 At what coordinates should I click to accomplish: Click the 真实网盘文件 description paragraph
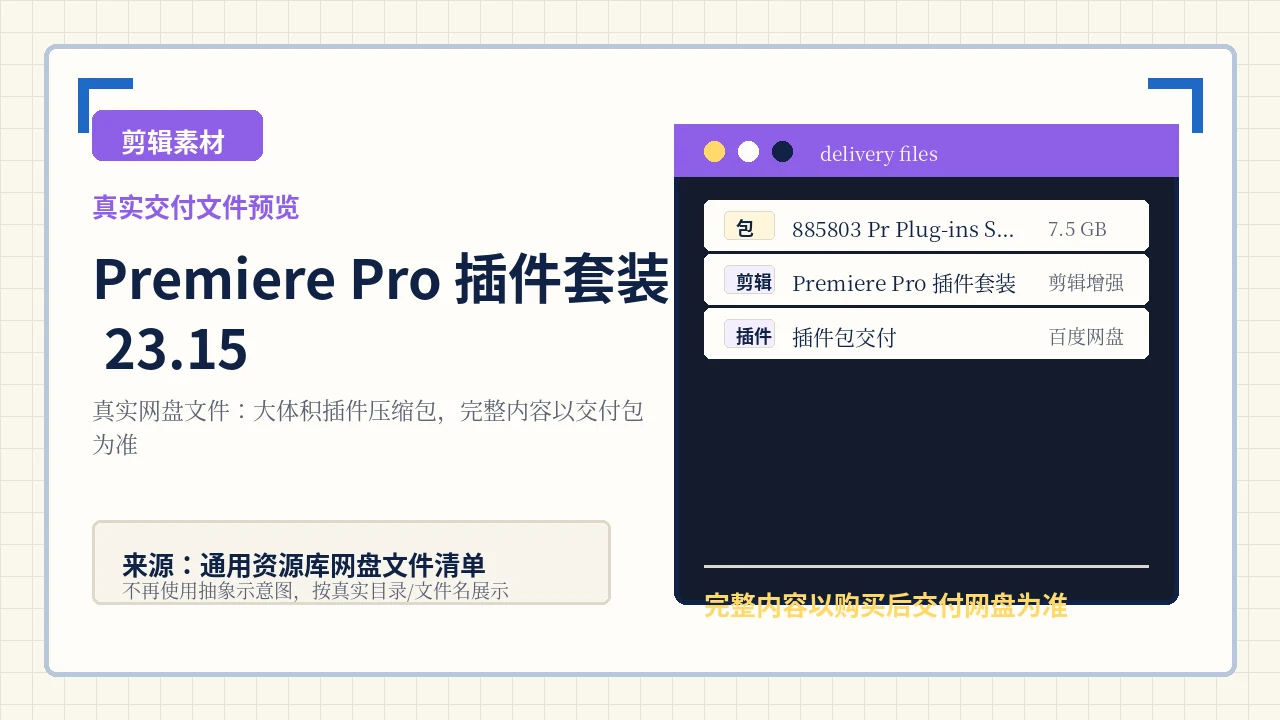(368, 427)
